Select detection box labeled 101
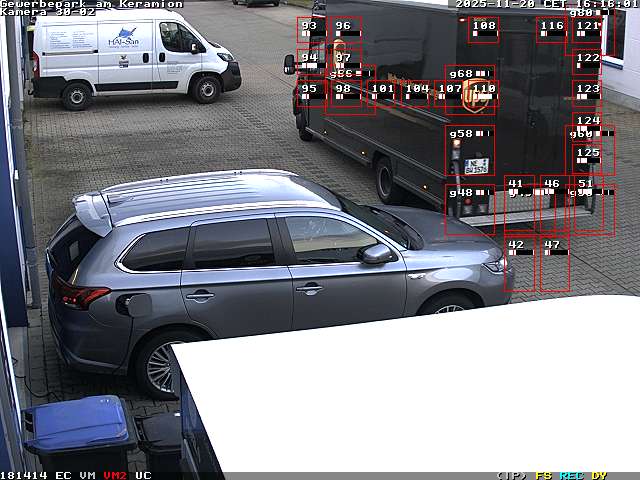Image resolution: width=640 pixels, height=480 pixels. tap(382, 94)
